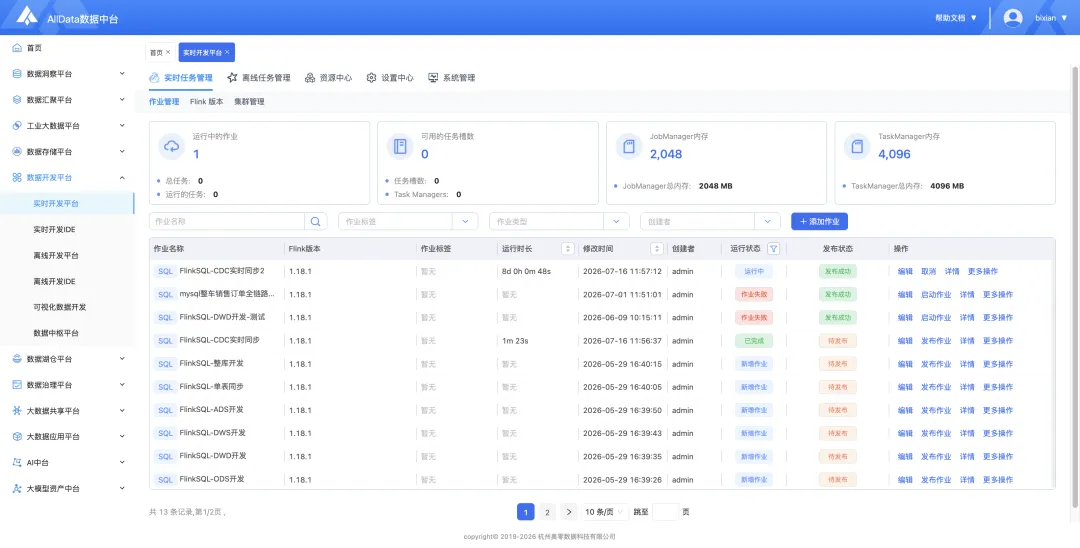Click 详情 for FlinkSQL-ADS开发
This screenshot has width=1080, height=548.
(967, 410)
